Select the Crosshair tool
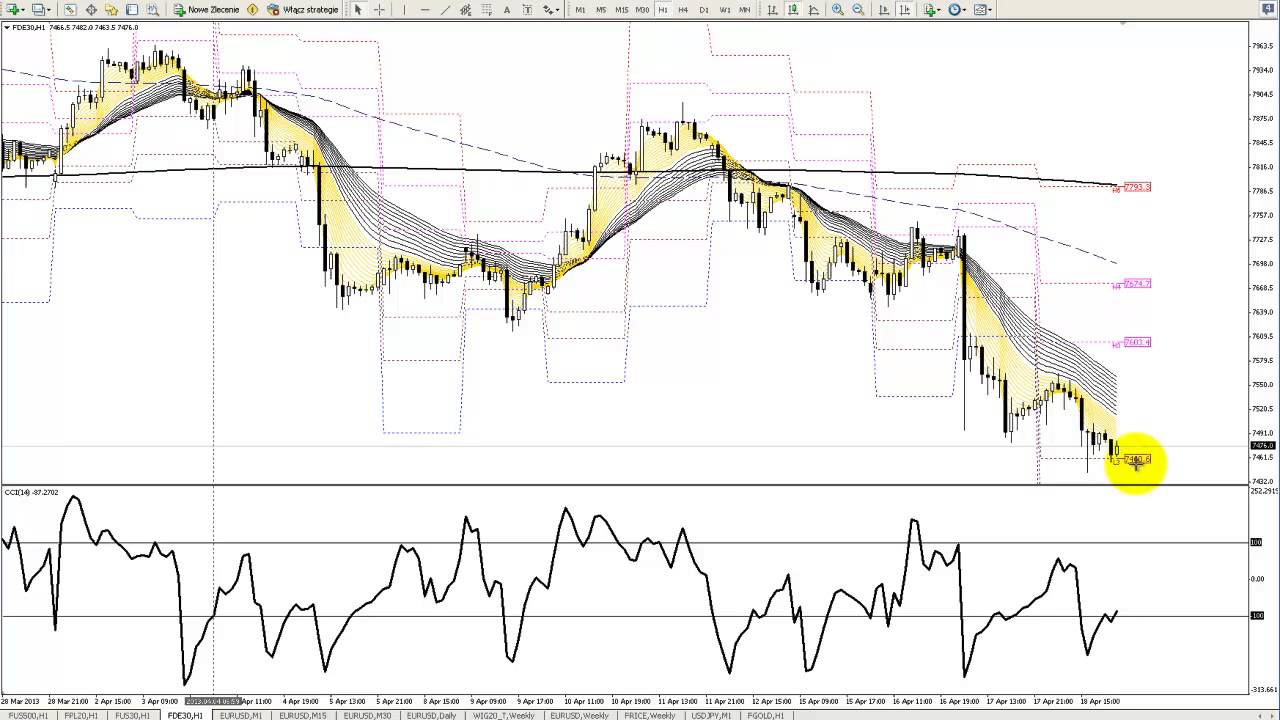The width and height of the screenshot is (1280, 720). [x=379, y=9]
